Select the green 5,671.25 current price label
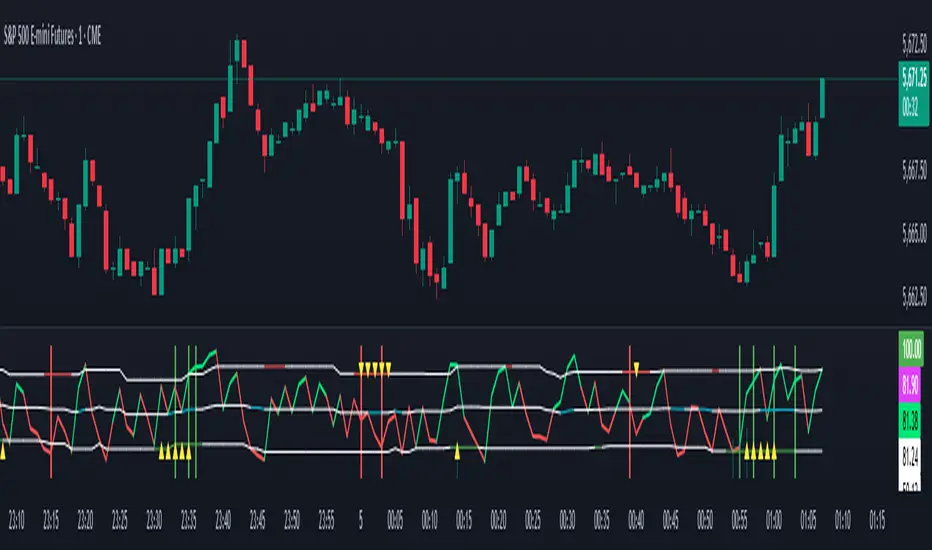The width and height of the screenshot is (932, 550). click(914, 77)
